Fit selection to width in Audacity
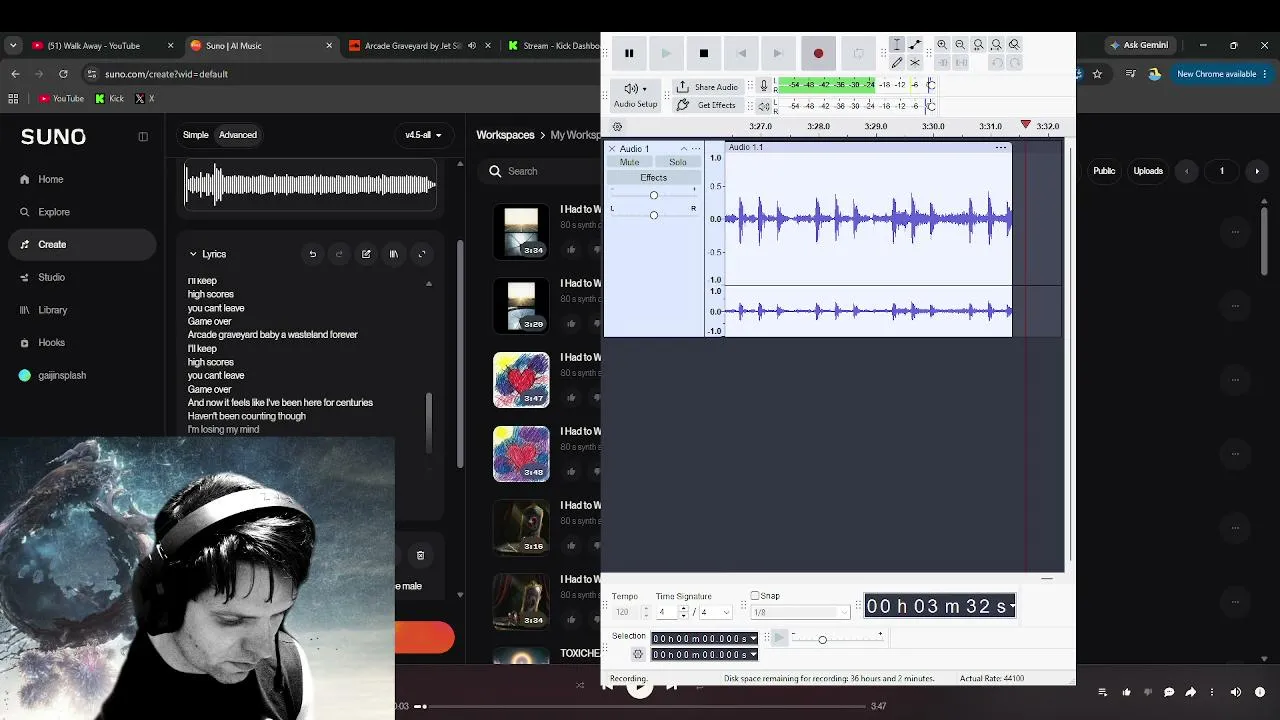This screenshot has width=1280, height=720. point(978,45)
